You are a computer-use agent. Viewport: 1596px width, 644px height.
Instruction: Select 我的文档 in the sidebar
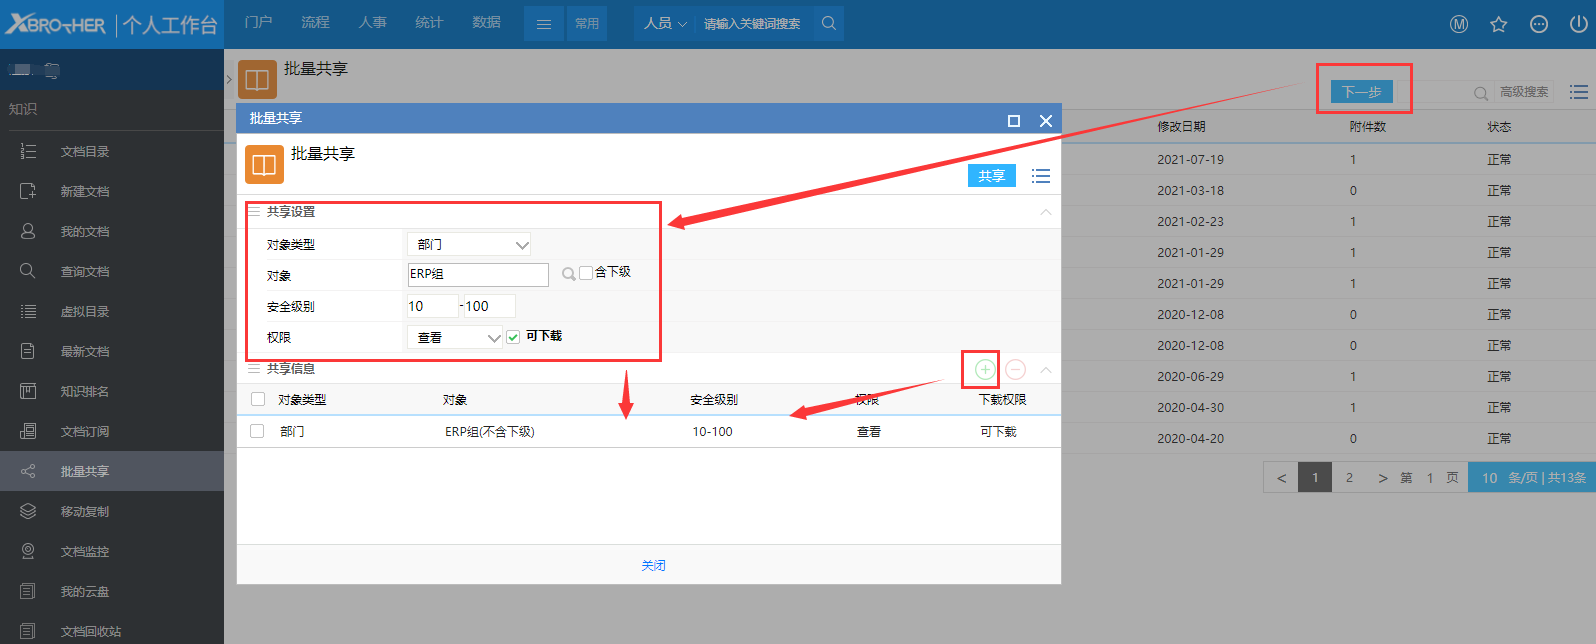click(85, 231)
